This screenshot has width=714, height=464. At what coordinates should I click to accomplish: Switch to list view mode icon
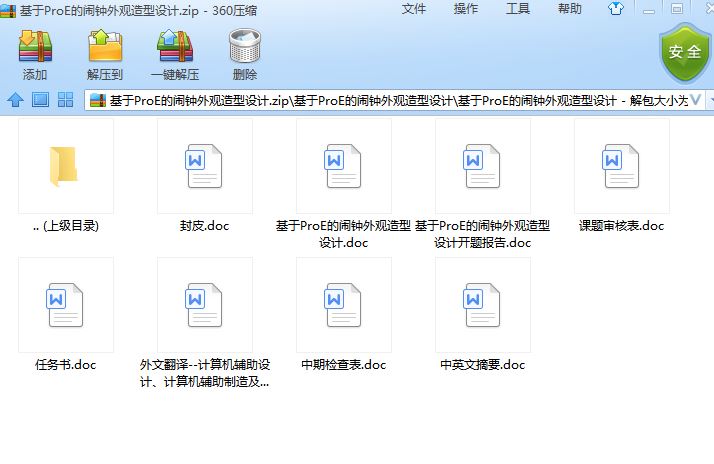[x=40, y=100]
